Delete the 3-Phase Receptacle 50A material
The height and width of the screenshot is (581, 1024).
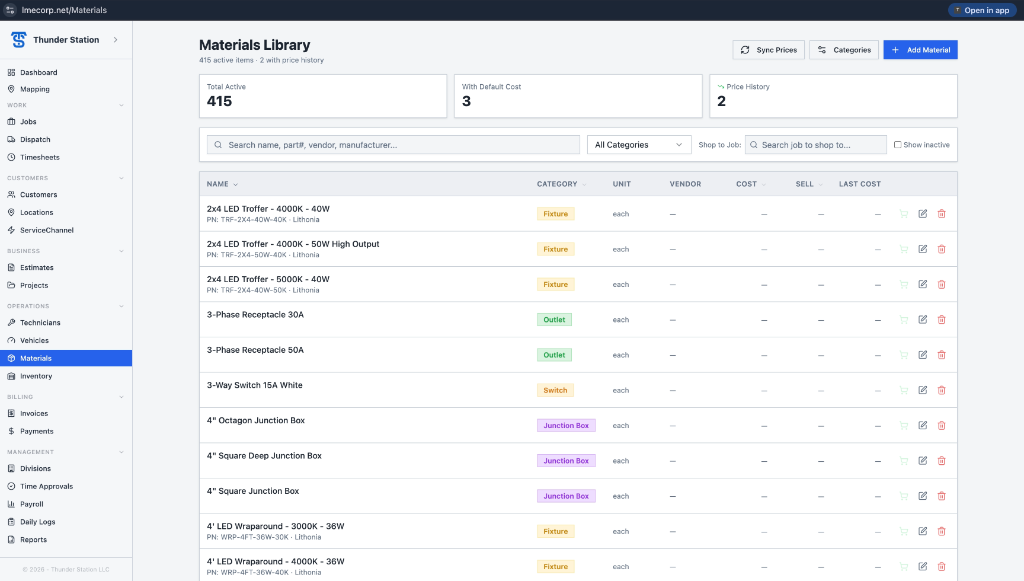click(x=942, y=354)
